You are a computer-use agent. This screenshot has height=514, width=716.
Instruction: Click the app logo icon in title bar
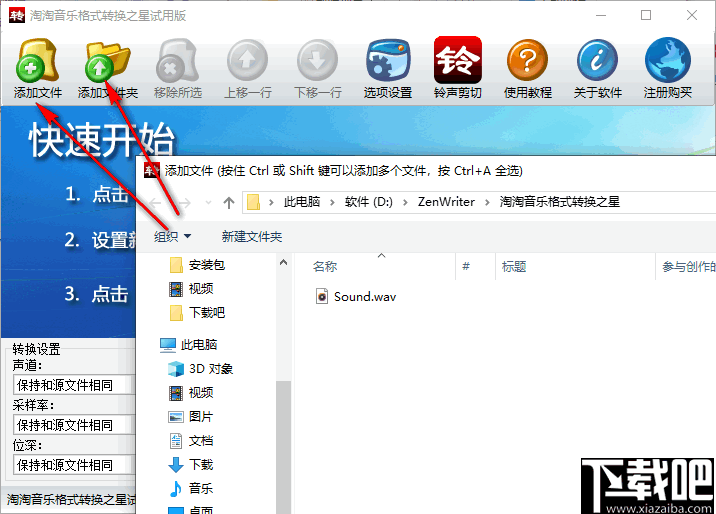point(17,16)
